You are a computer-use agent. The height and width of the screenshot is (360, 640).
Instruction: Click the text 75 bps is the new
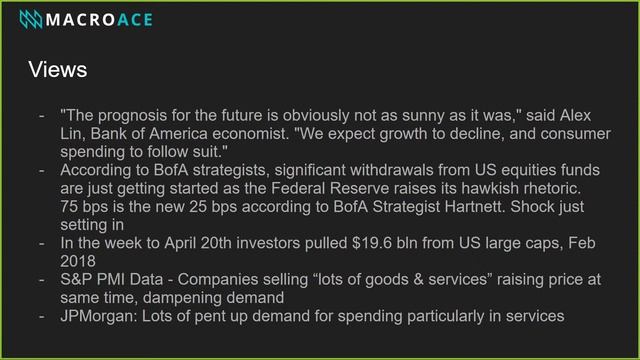click(122, 207)
